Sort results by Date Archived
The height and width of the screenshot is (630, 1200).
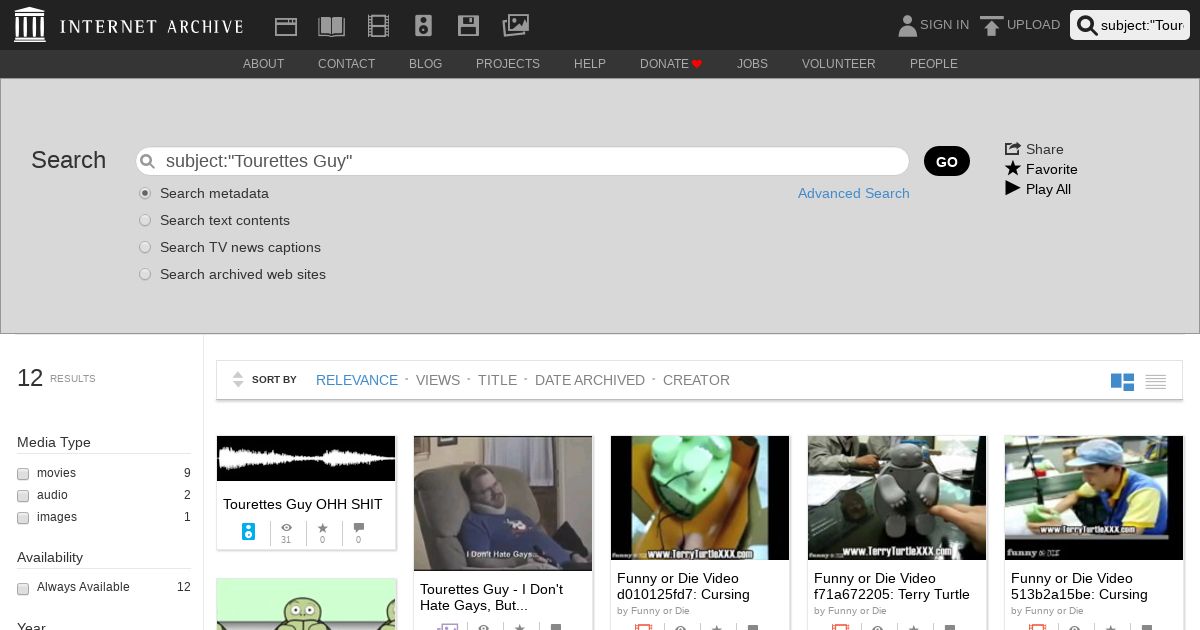pyautogui.click(x=589, y=380)
